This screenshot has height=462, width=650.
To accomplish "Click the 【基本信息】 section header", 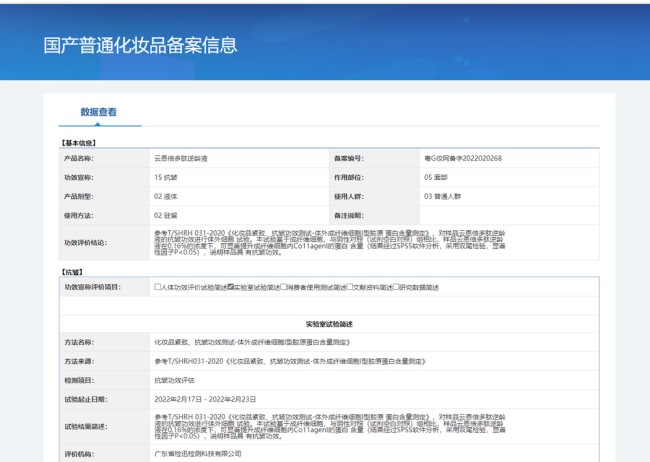I will 78,143.
